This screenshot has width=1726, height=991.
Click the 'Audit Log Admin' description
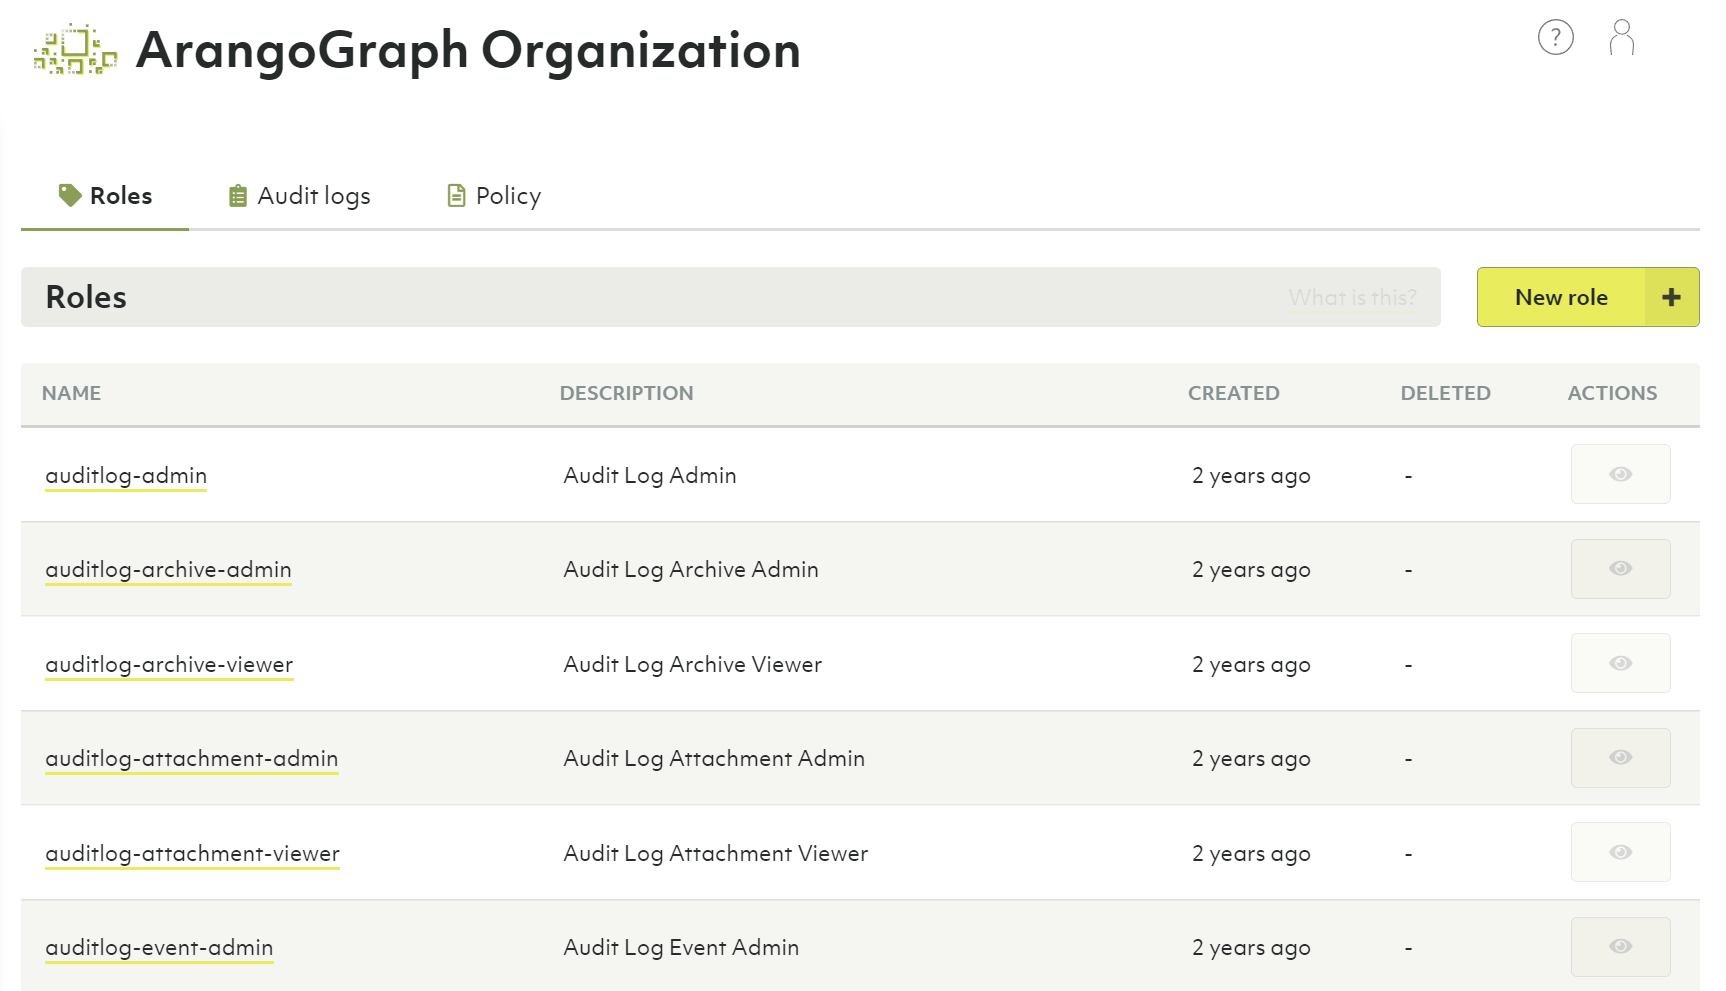click(x=650, y=475)
